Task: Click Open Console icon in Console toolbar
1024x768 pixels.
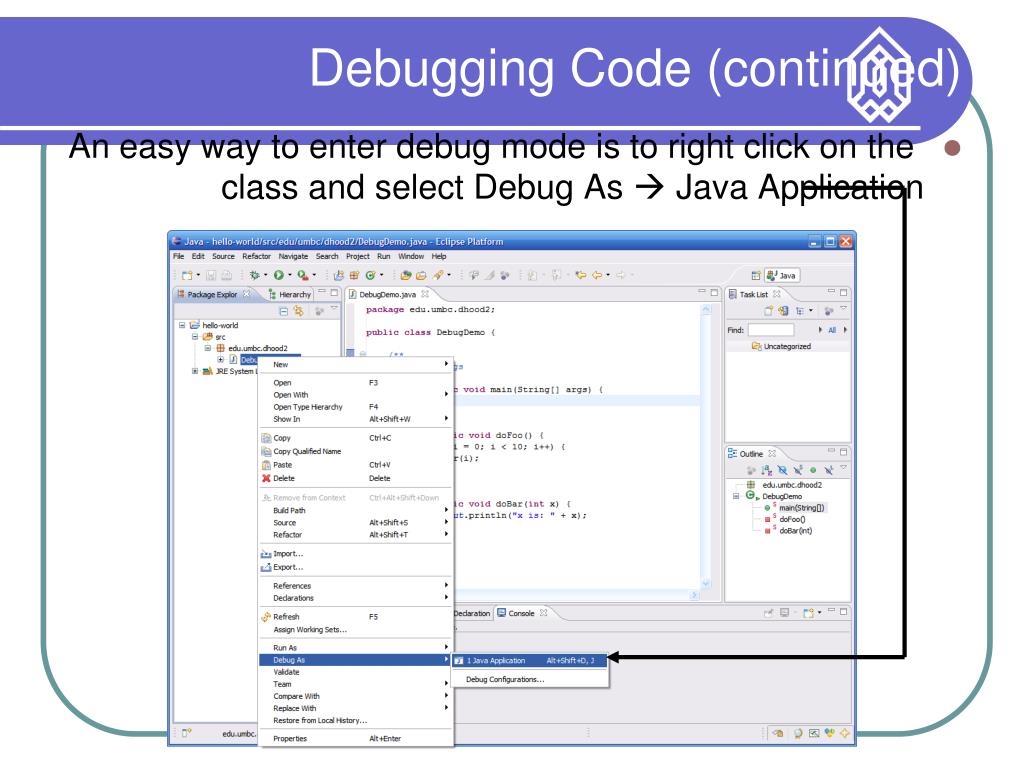Action: tap(809, 613)
